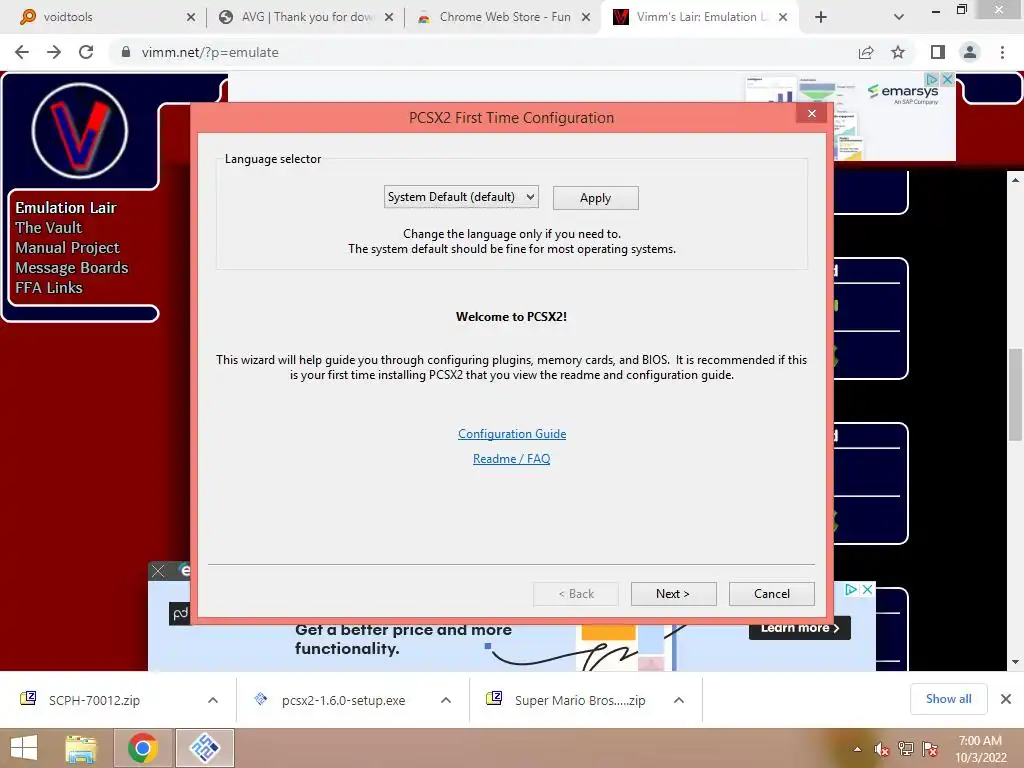
Task: Click the Vimm's Lair V logo
Action: (80, 130)
